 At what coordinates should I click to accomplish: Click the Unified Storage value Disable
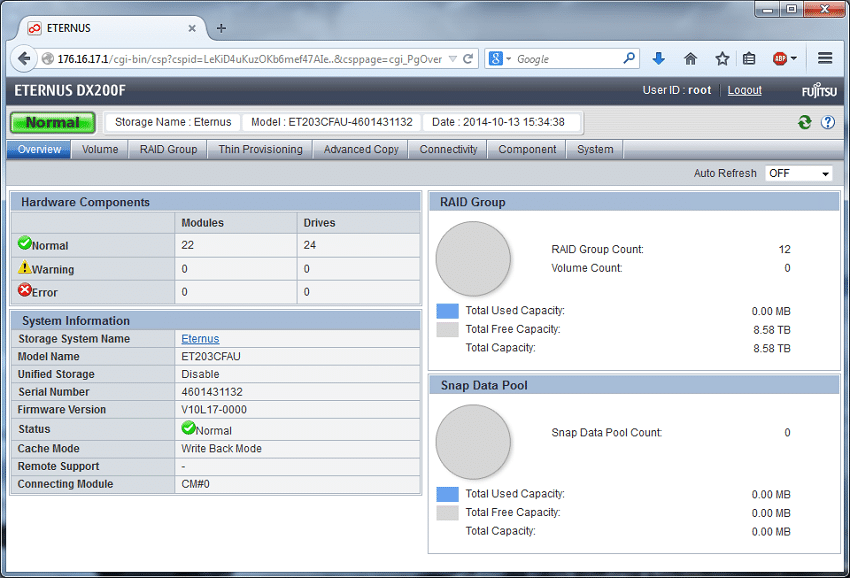coord(200,374)
